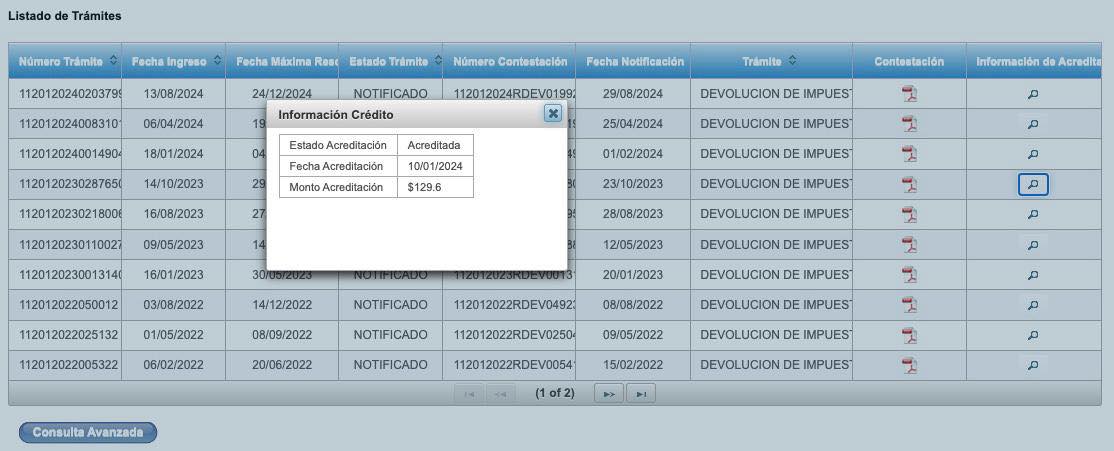This screenshot has width=1114, height=451.
Task: Jump to the last page of results
Action: [x=641, y=394]
